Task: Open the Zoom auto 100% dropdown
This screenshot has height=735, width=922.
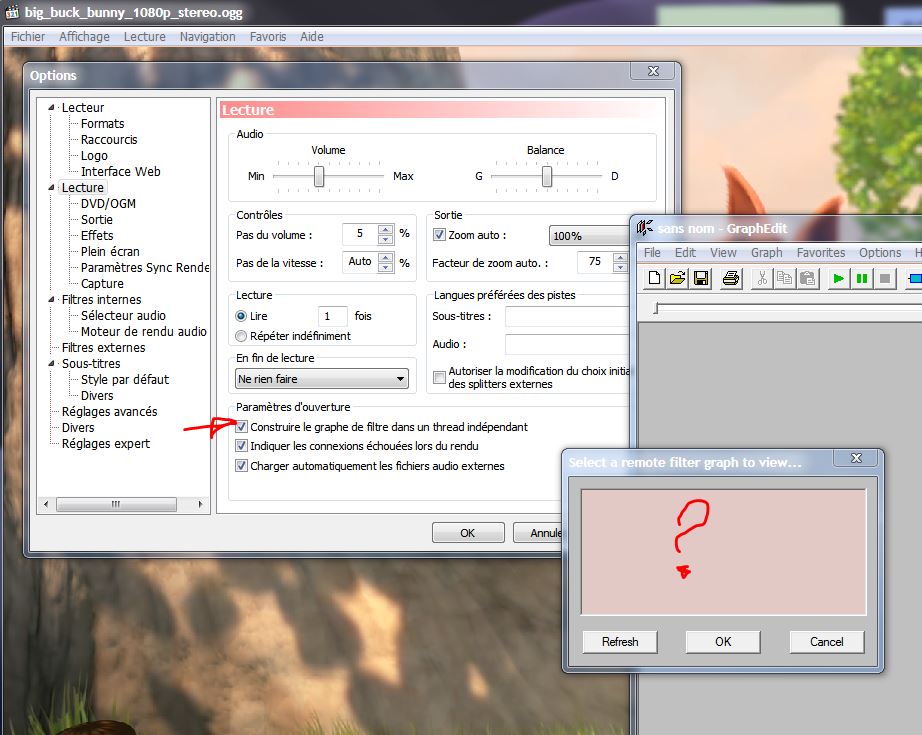Action: (x=589, y=236)
